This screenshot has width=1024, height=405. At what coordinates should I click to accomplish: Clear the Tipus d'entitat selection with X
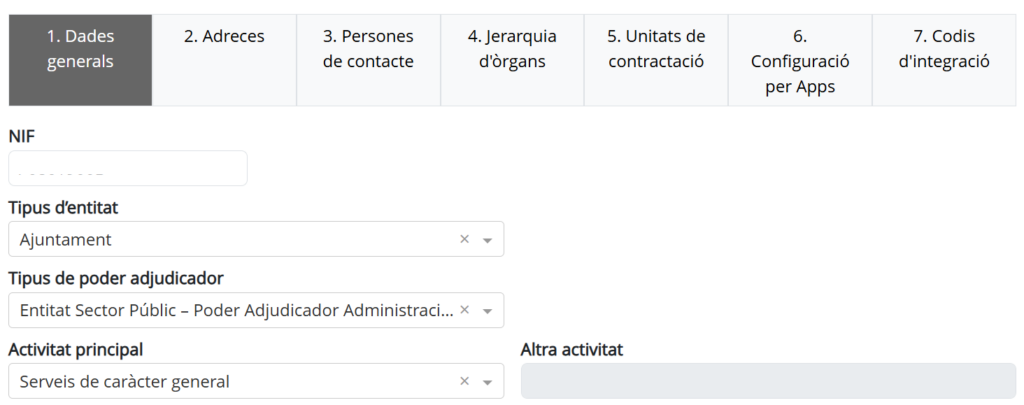(464, 239)
